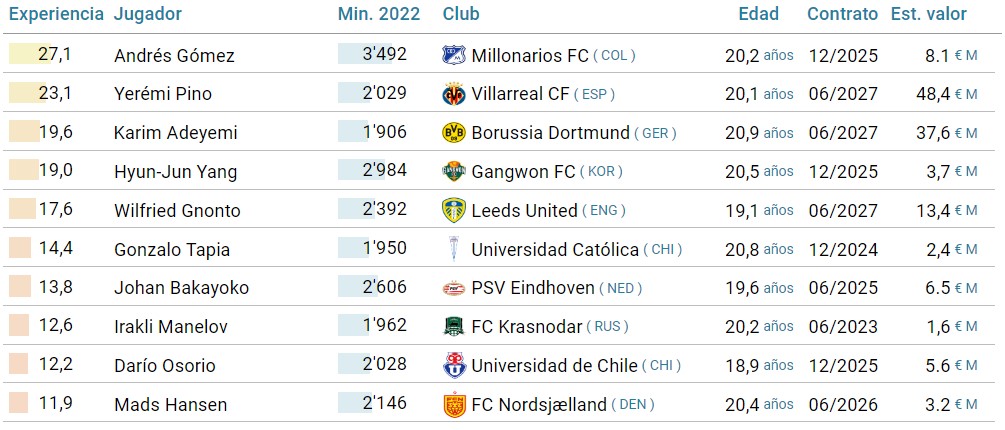Click the Leeds United crest icon
This screenshot has width=1005, height=430.
click(x=454, y=210)
